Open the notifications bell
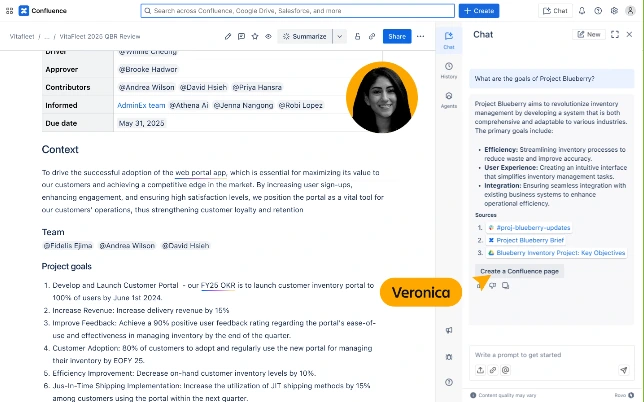This screenshot has width=644, height=402. click(x=582, y=11)
